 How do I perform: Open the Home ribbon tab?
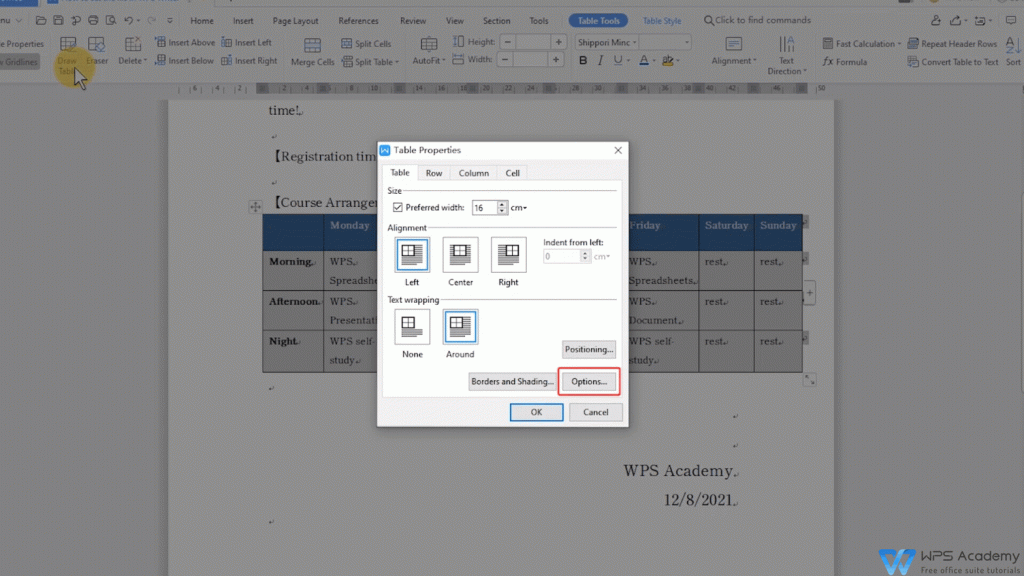click(202, 21)
